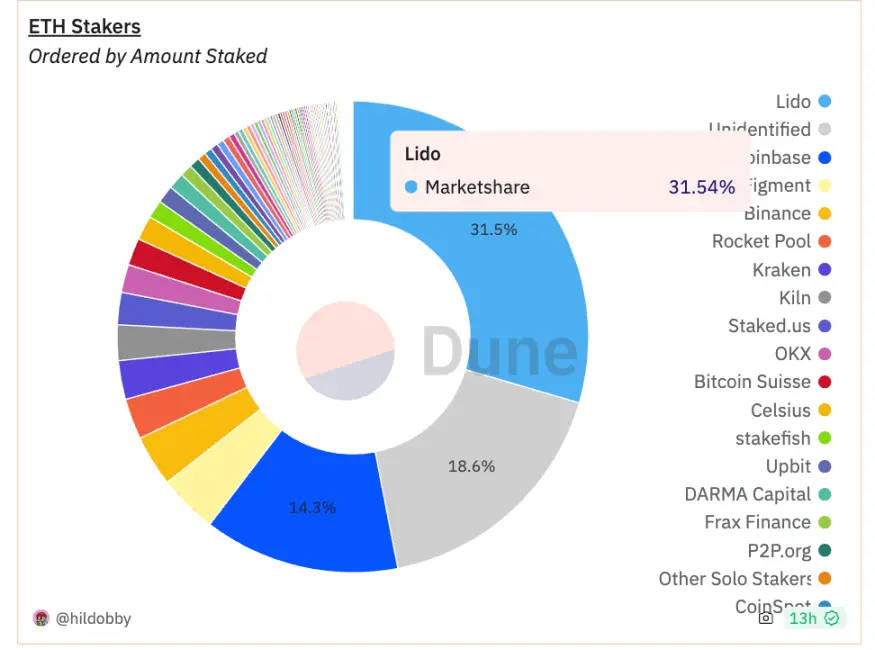This screenshot has width=875, height=650.
Task: Click the Binance orange legend dot
Action: click(824, 214)
